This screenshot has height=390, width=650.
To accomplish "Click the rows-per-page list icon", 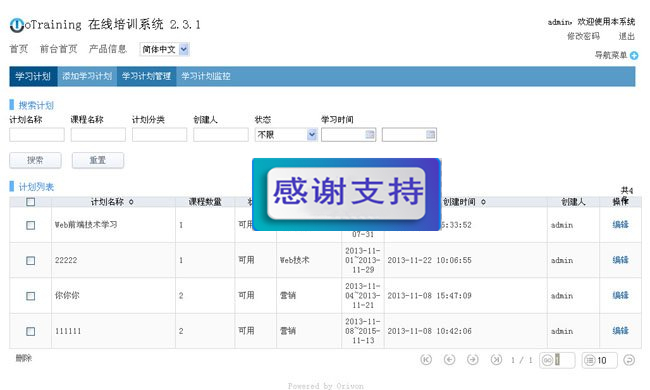I will (589, 360).
